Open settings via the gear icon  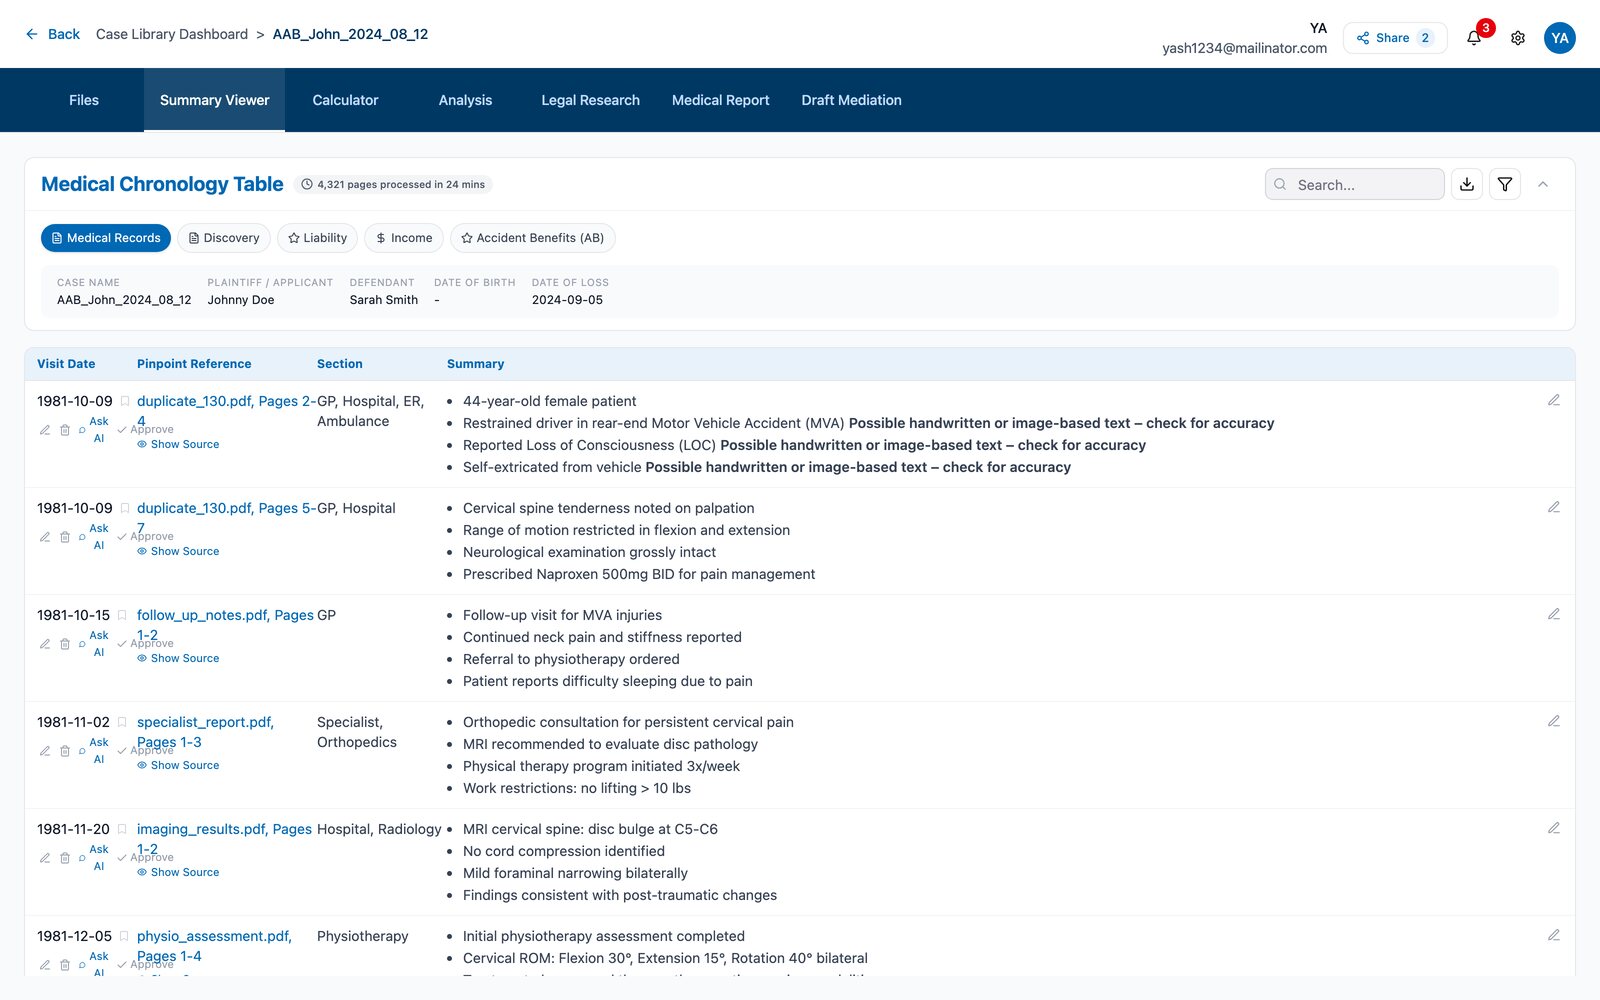(x=1518, y=38)
